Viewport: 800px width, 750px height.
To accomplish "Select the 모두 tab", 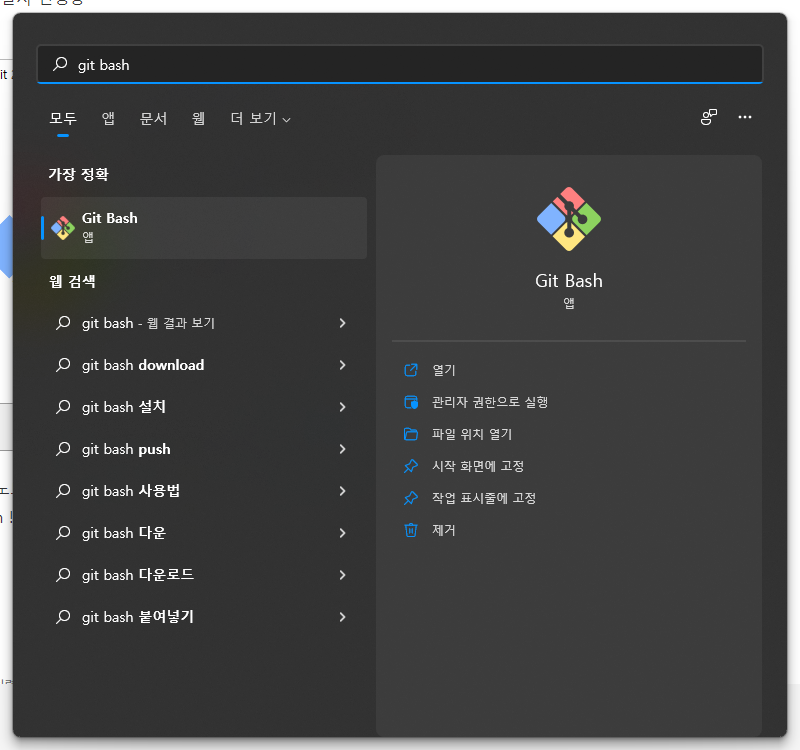I will click(63, 118).
